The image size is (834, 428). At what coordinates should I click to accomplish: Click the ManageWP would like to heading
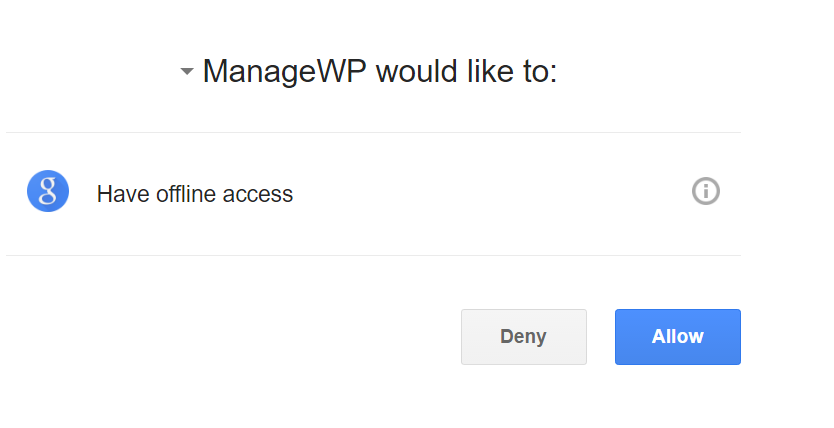pyautogui.click(x=380, y=71)
